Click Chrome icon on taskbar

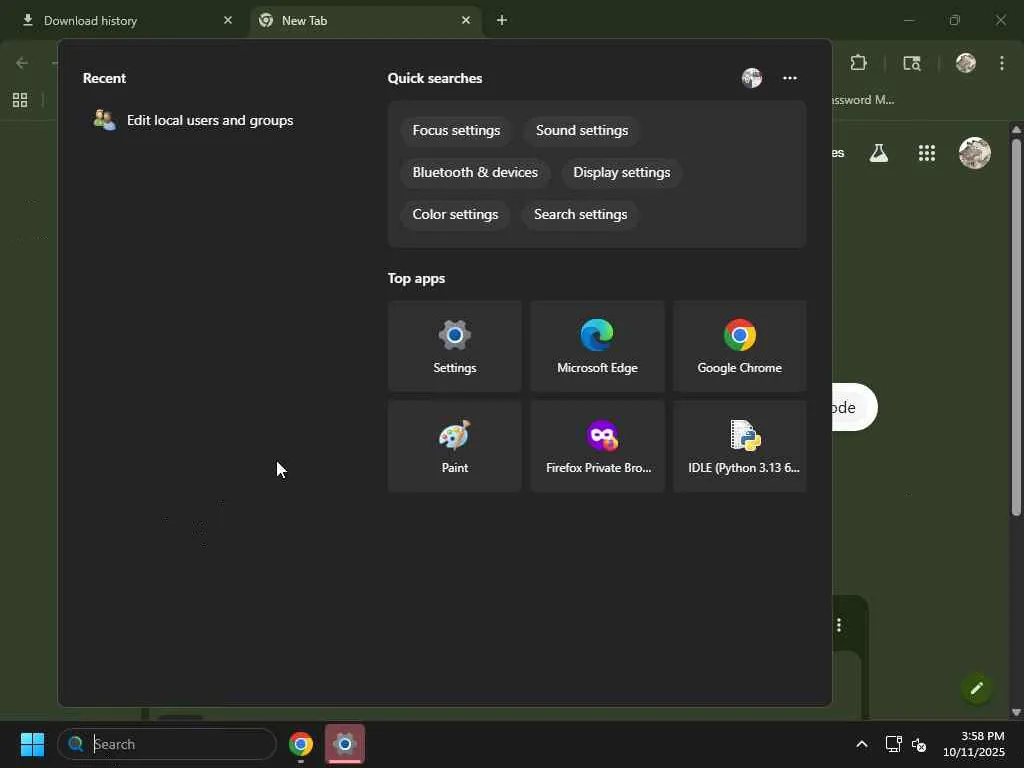[300, 744]
